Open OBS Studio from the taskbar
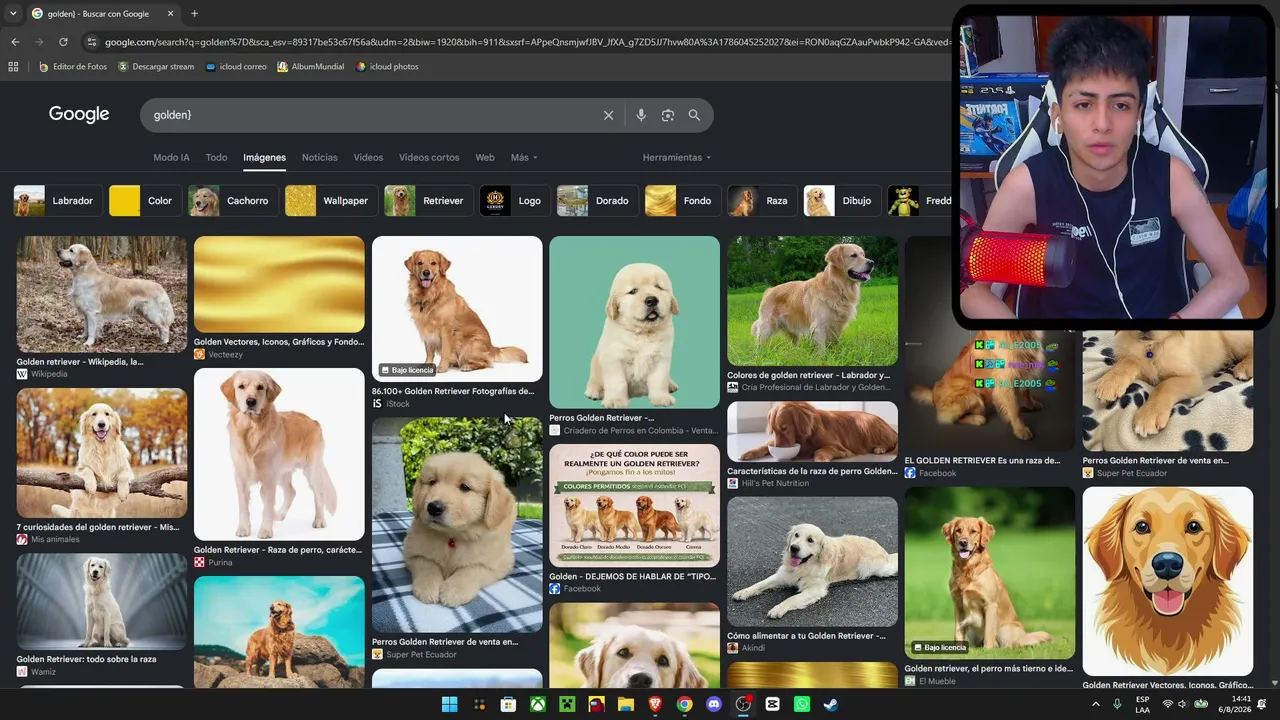 [743, 704]
